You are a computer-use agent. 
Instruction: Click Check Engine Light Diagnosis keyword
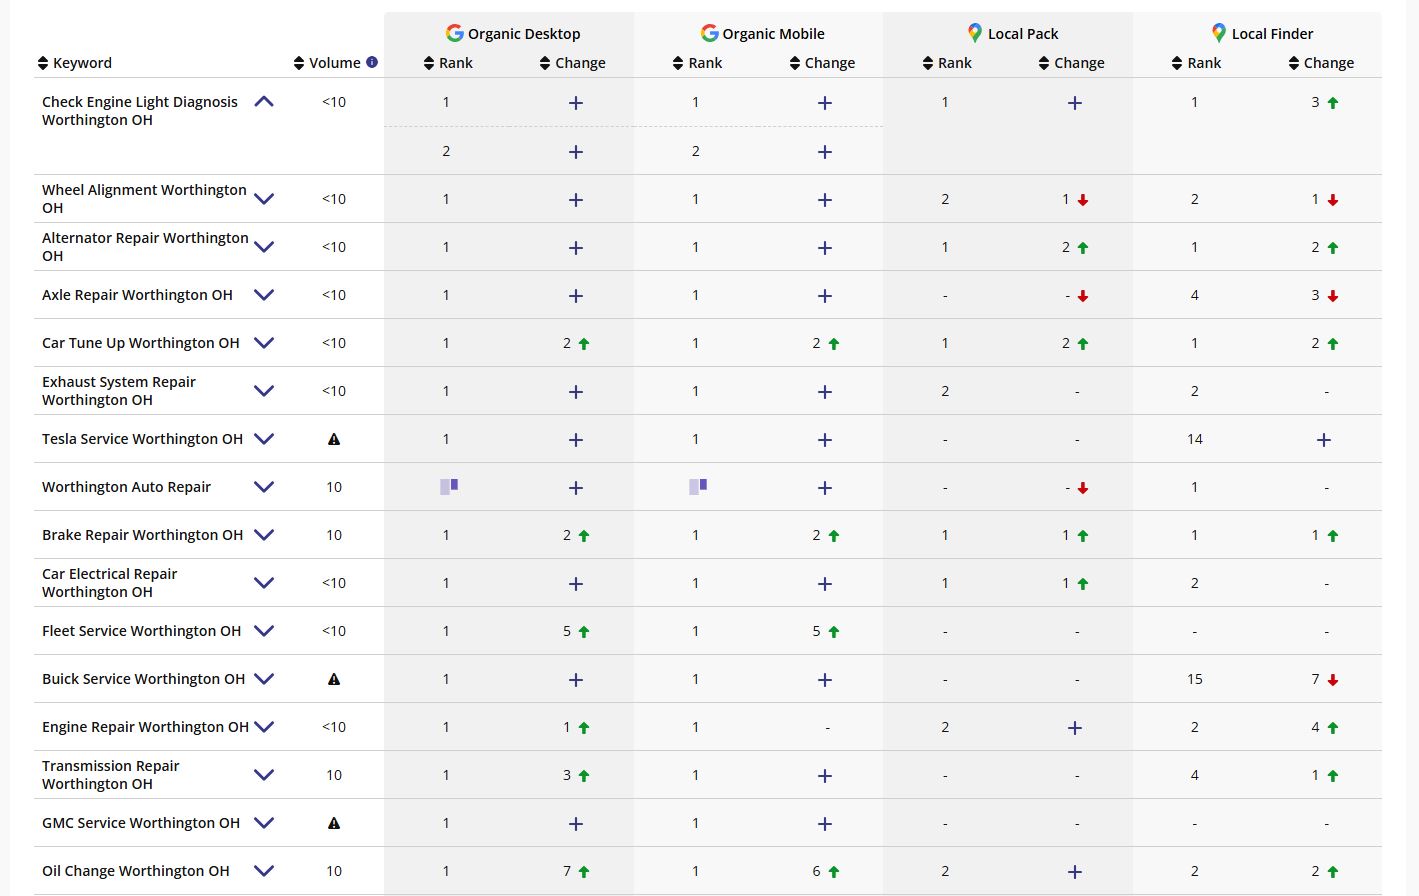coord(140,111)
